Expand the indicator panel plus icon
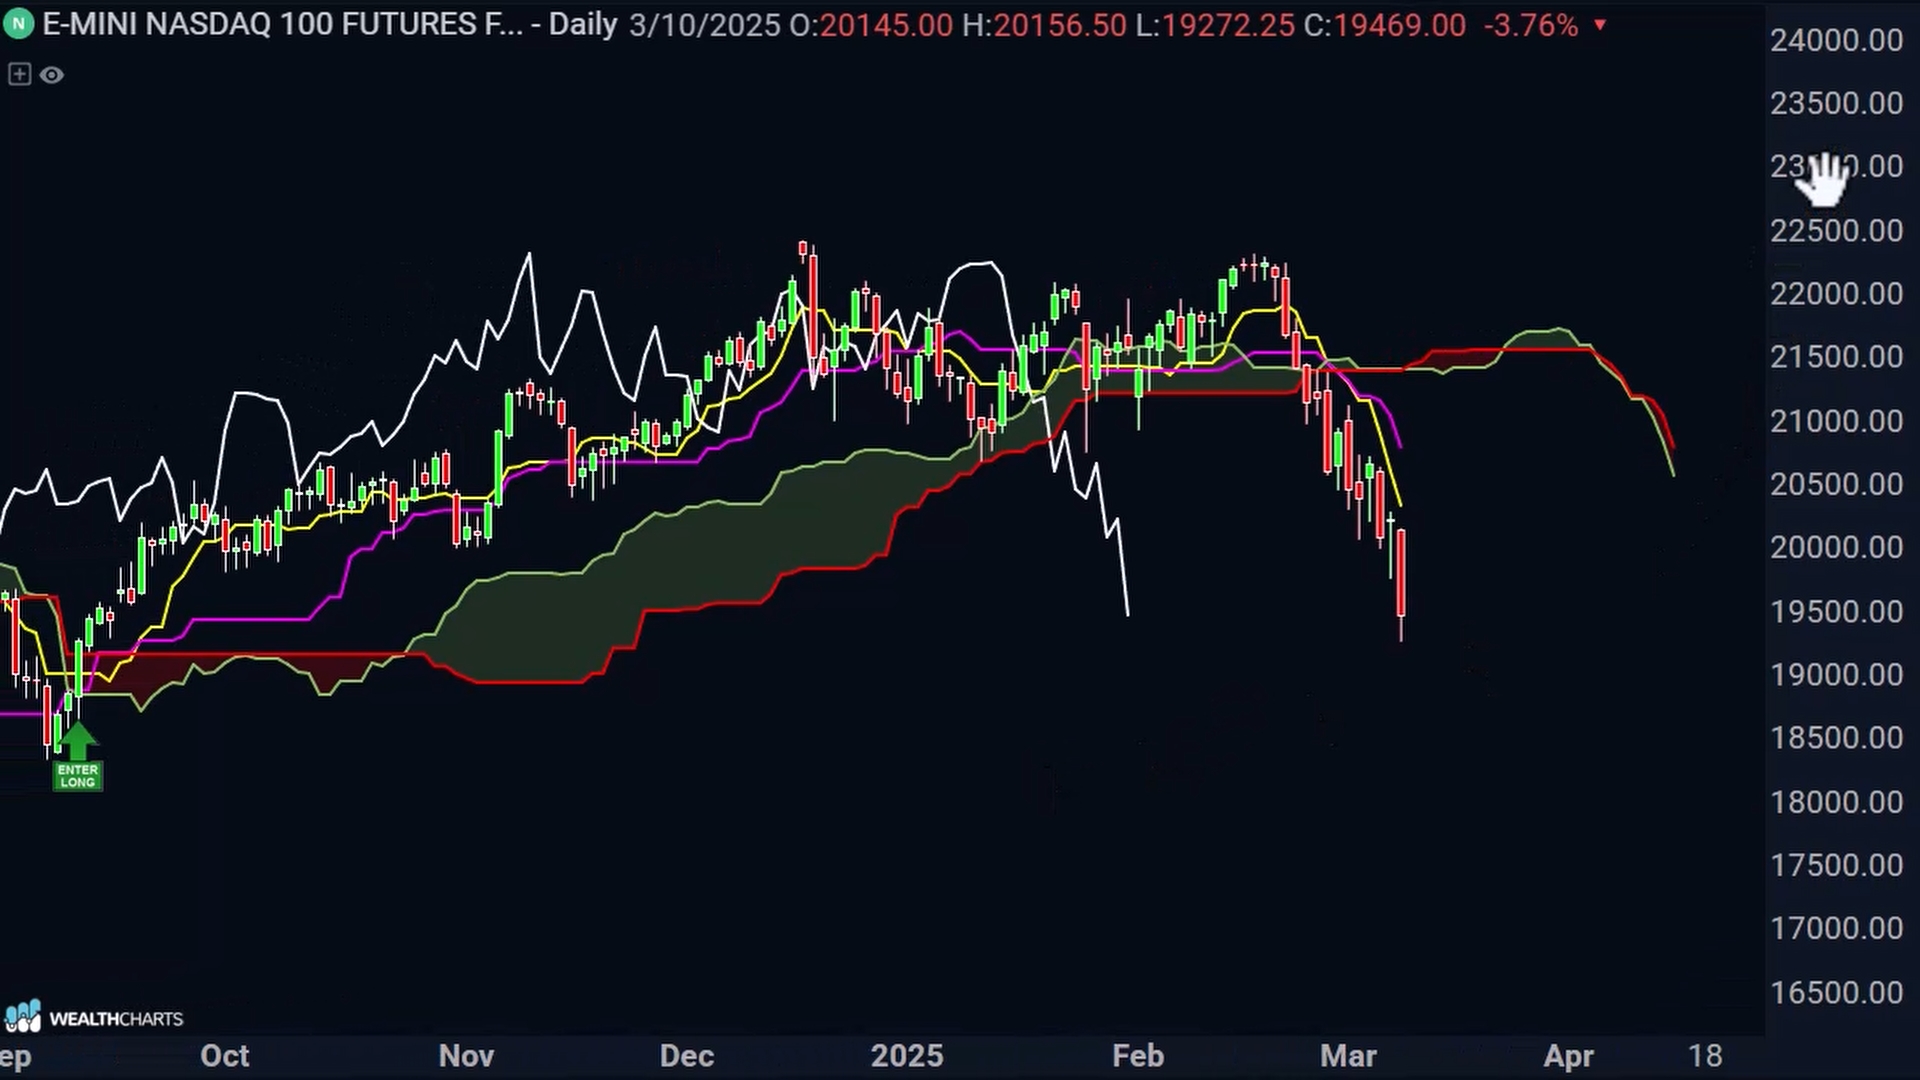Viewport: 1920px width, 1080px height. coord(19,74)
